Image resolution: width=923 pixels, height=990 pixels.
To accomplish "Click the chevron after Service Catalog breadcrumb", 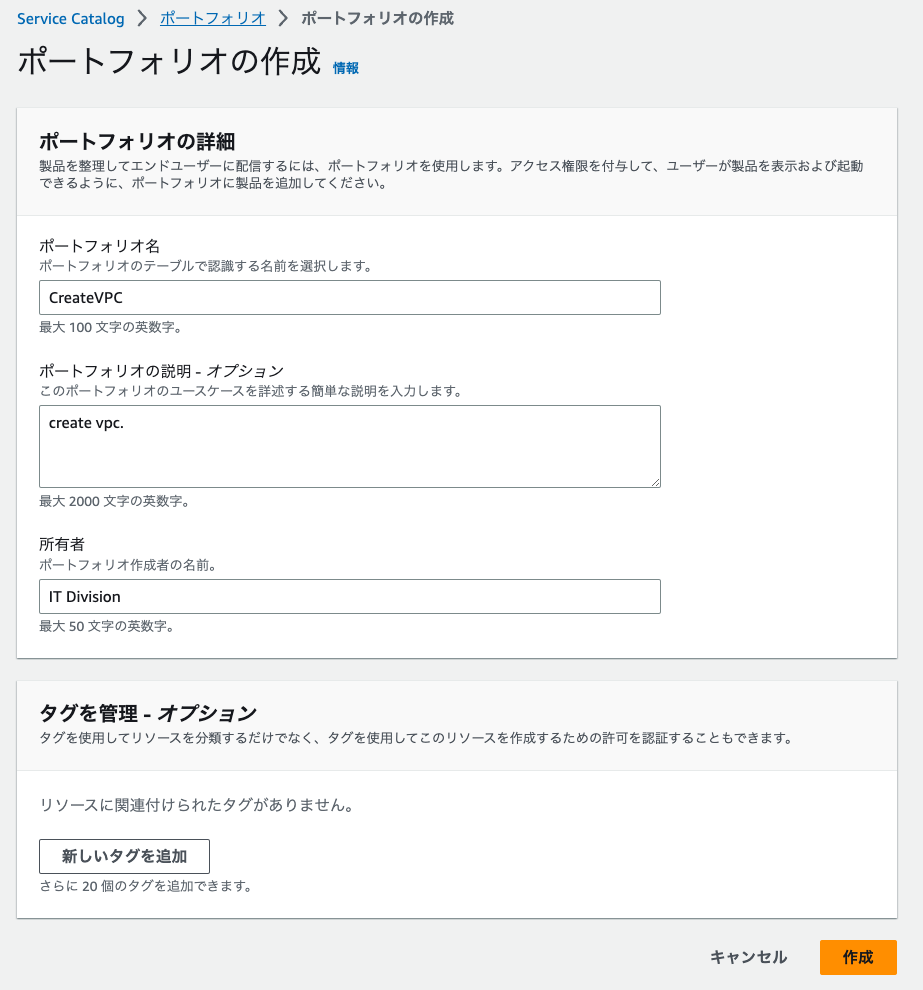I will (x=142, y=19).
